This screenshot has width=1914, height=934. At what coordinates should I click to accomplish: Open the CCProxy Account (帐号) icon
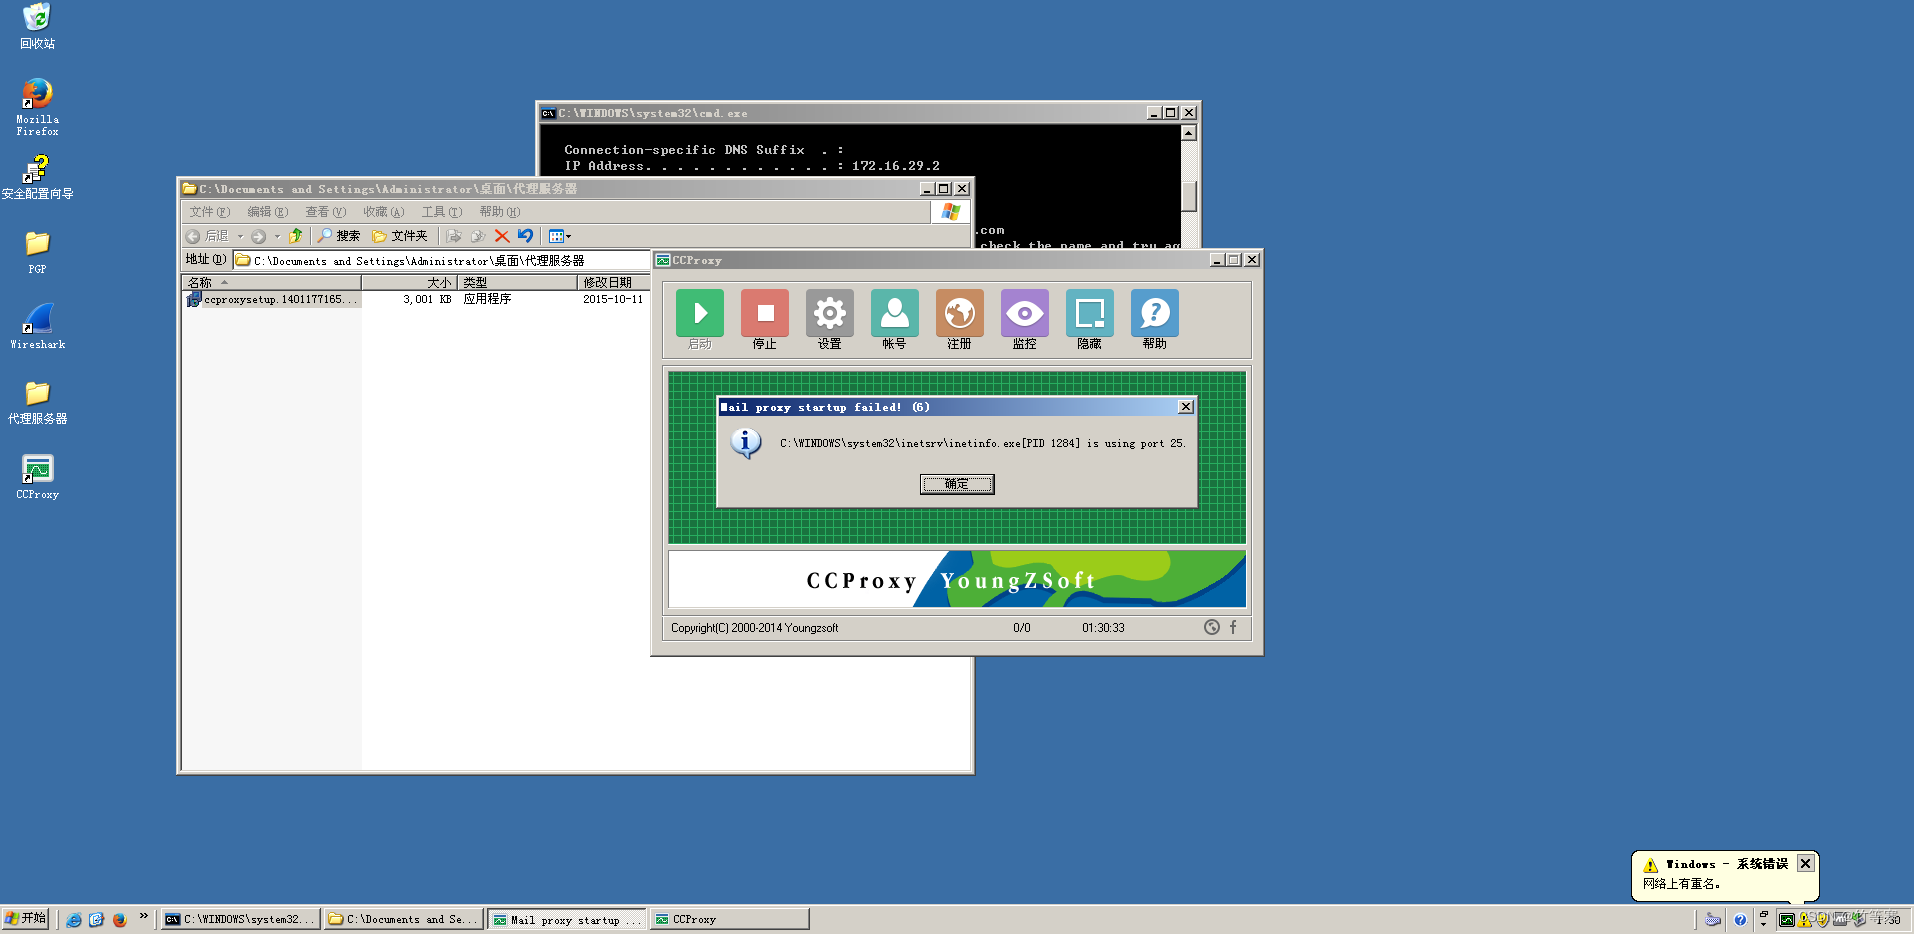(x=895, y=314)
